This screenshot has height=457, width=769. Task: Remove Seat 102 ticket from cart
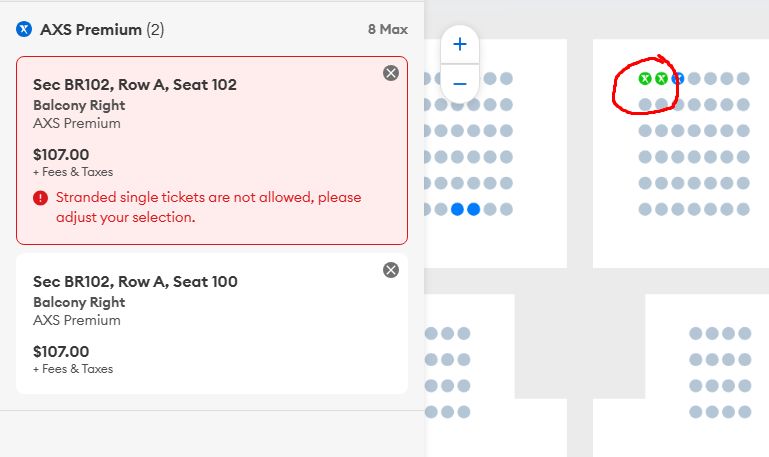click(391, 72)
